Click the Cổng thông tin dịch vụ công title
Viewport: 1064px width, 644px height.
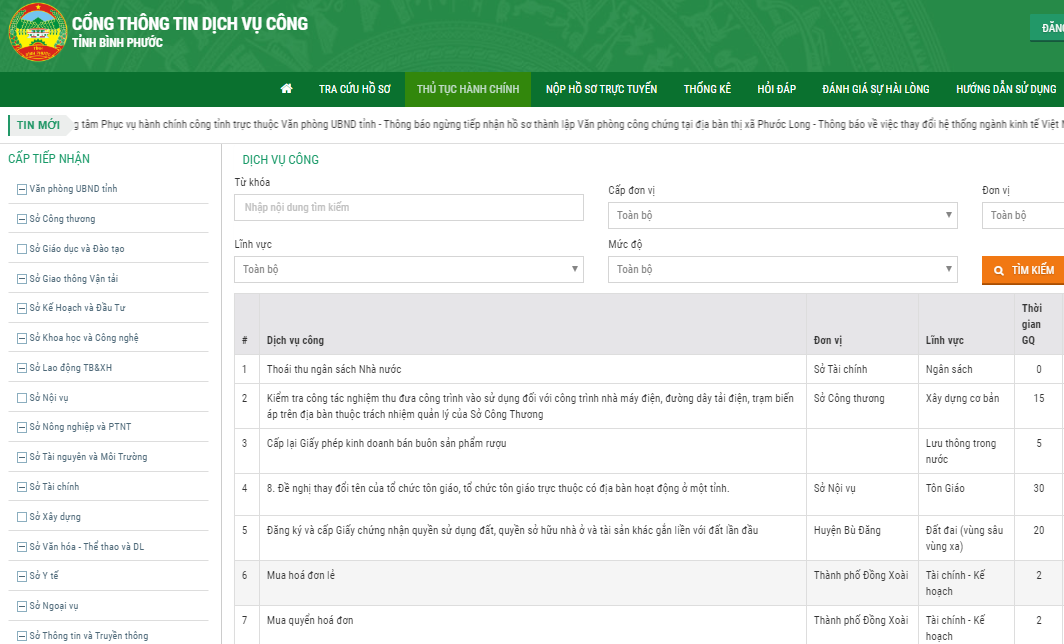[190, 24]
